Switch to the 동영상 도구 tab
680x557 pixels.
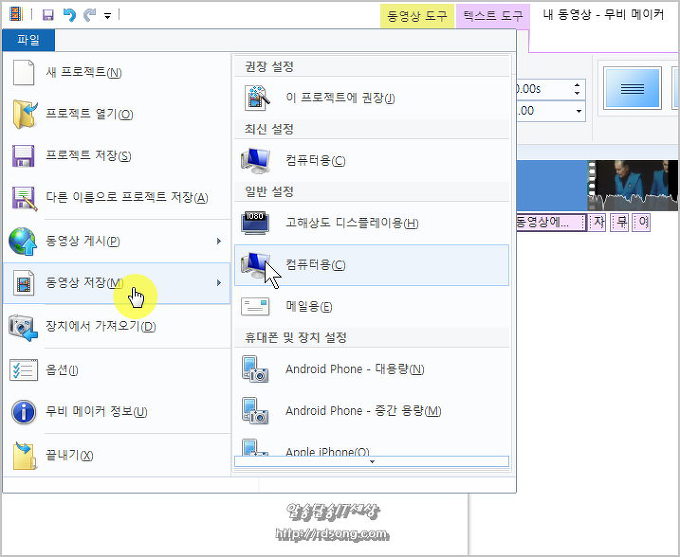[417, 16]
